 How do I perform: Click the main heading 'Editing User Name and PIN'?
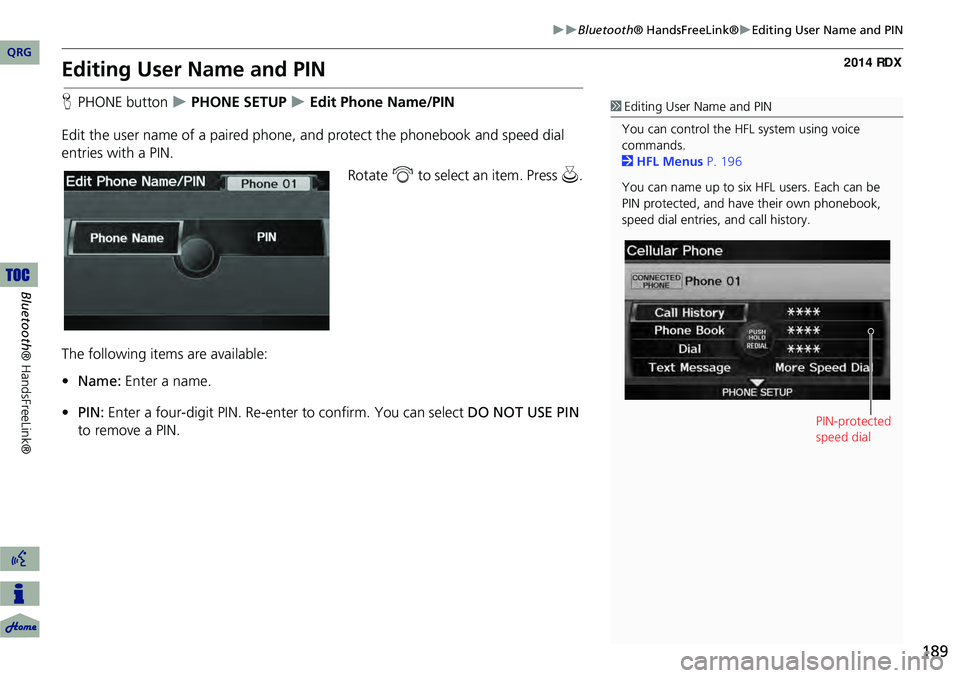pos(193,69)
